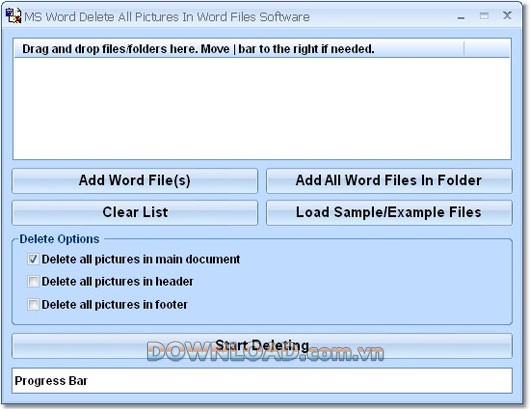Click the Drag and drop column header

239,49
